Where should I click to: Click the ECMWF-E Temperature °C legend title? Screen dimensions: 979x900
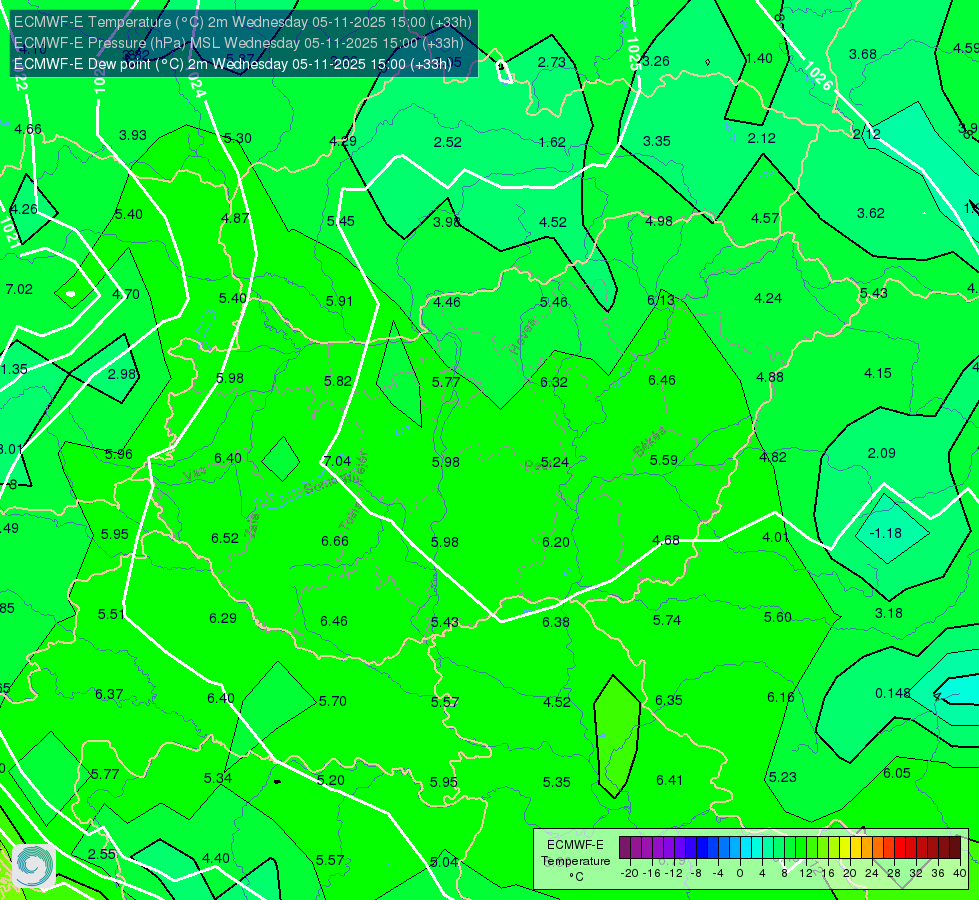tap(575, 861)
